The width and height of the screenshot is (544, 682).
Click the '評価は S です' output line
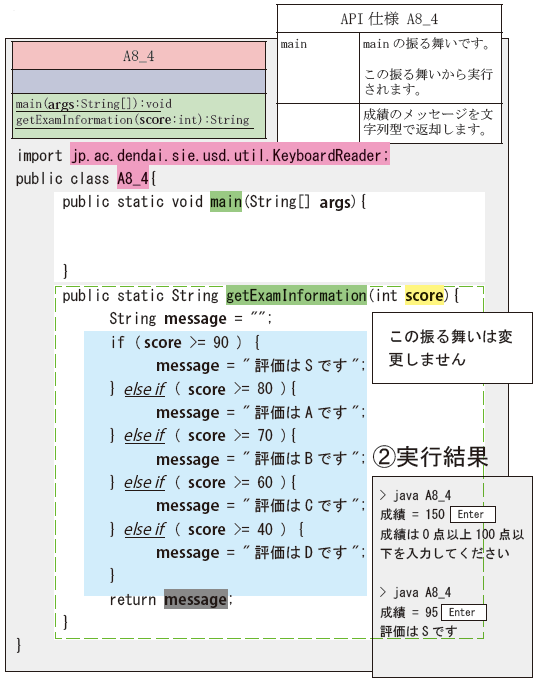point(419,631)
